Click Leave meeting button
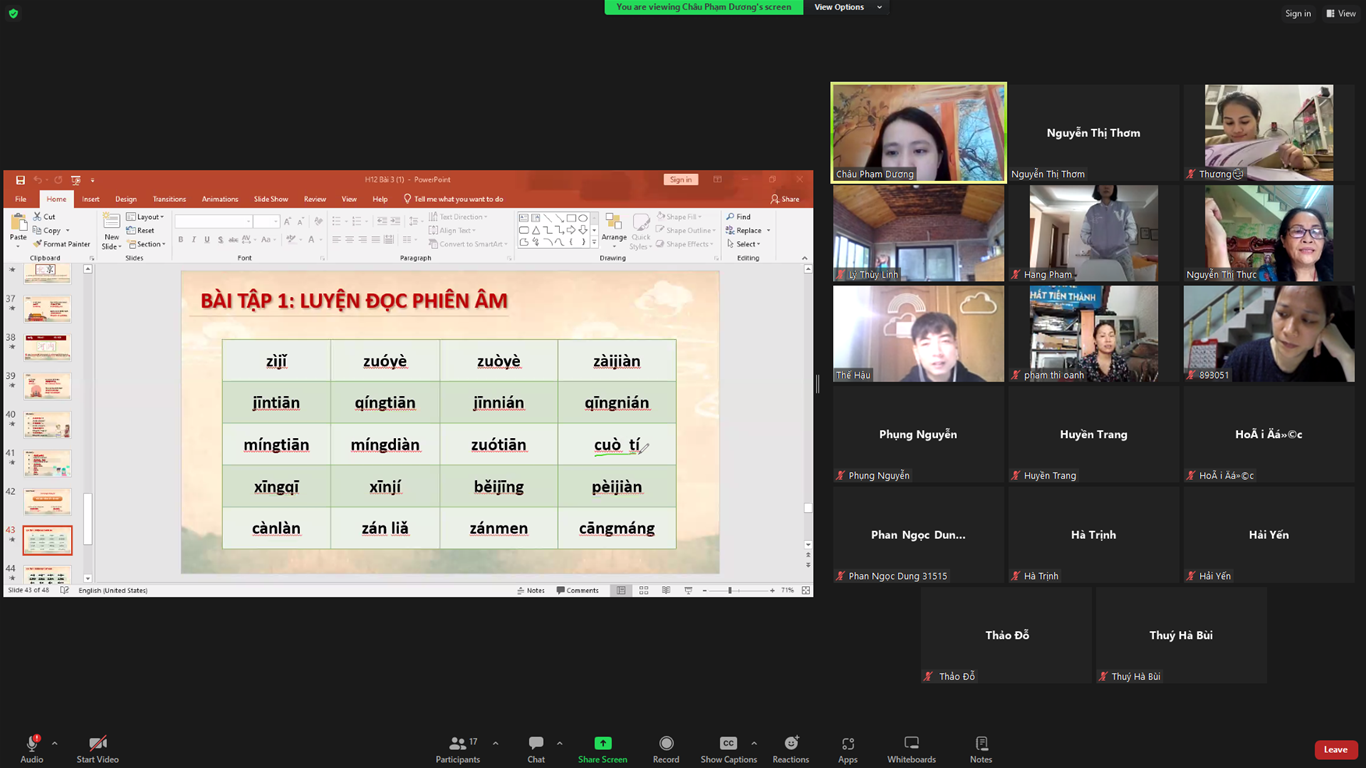The height and width of the screenshot is (768, 1366). tap(1336, 750)
